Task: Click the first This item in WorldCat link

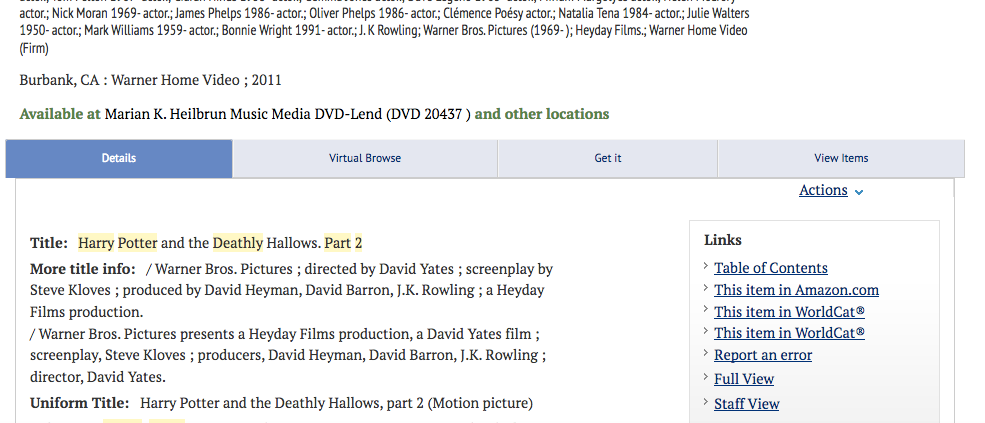Action: (789, 312)
